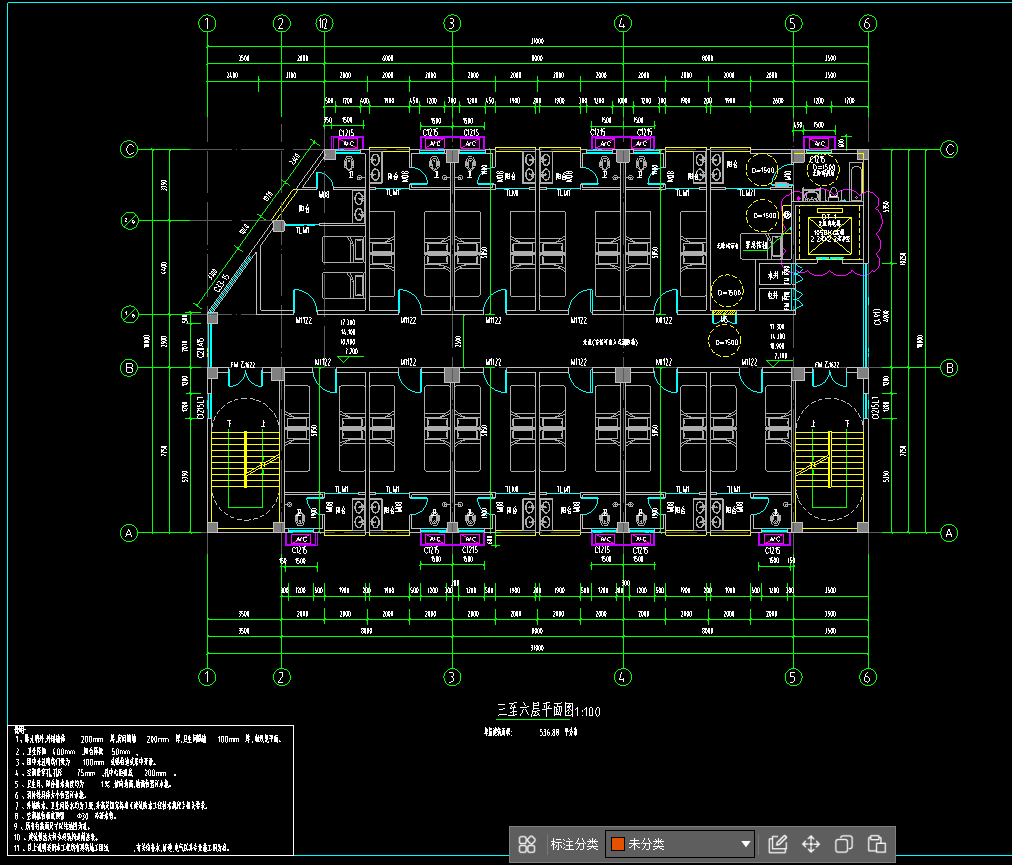Click the yellow staircase on the left side

tap(243, 460)
